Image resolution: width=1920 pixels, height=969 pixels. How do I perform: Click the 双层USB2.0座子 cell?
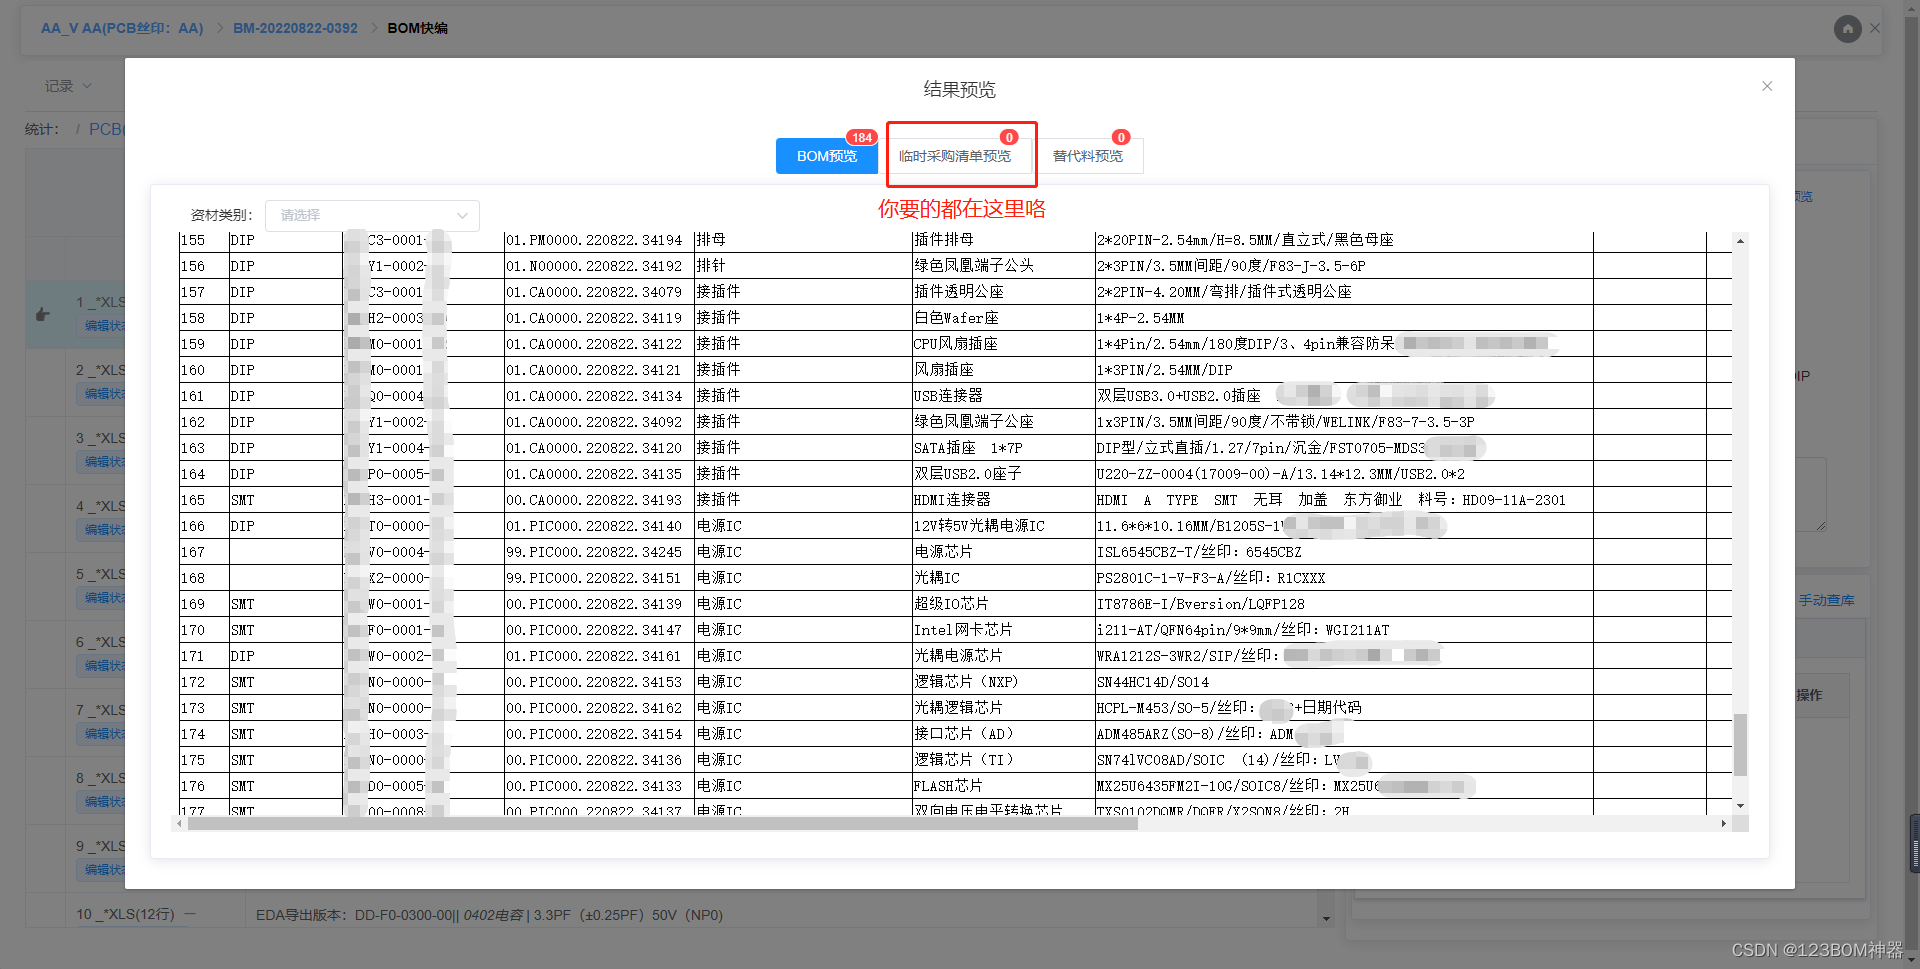click(1003, 474)
